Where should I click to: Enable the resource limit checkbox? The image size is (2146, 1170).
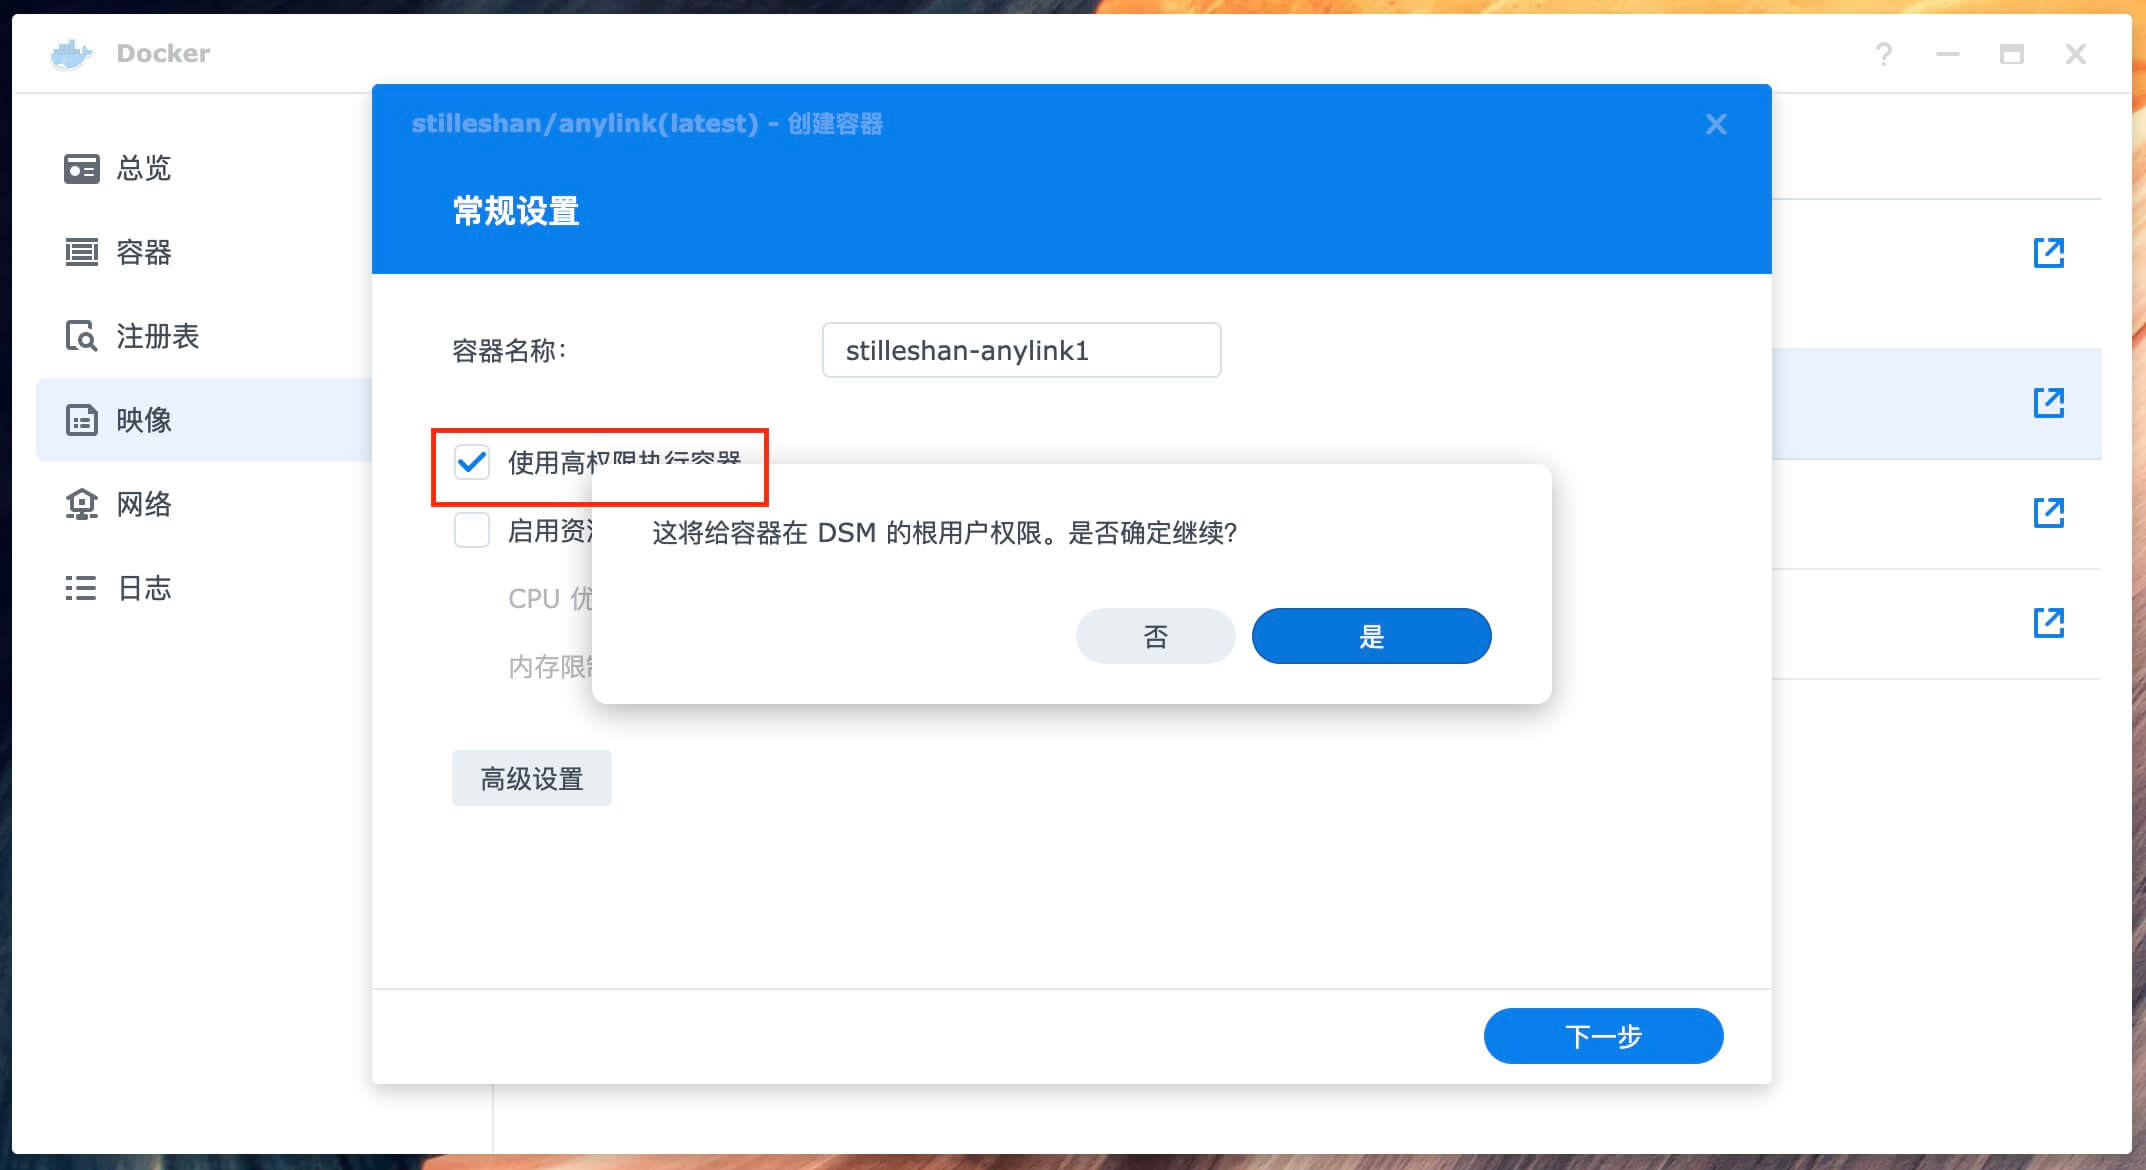click(x=472, y=530)
